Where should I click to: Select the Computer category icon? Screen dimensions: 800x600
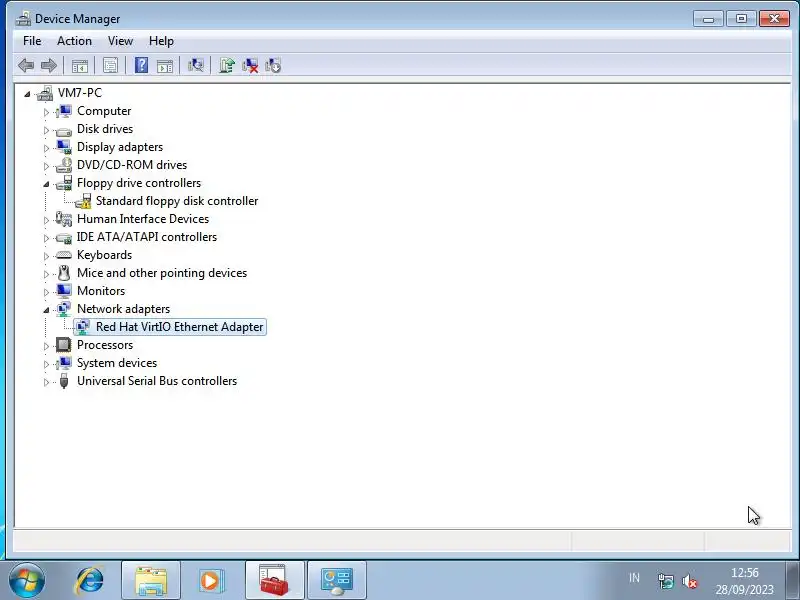point(64,111)
